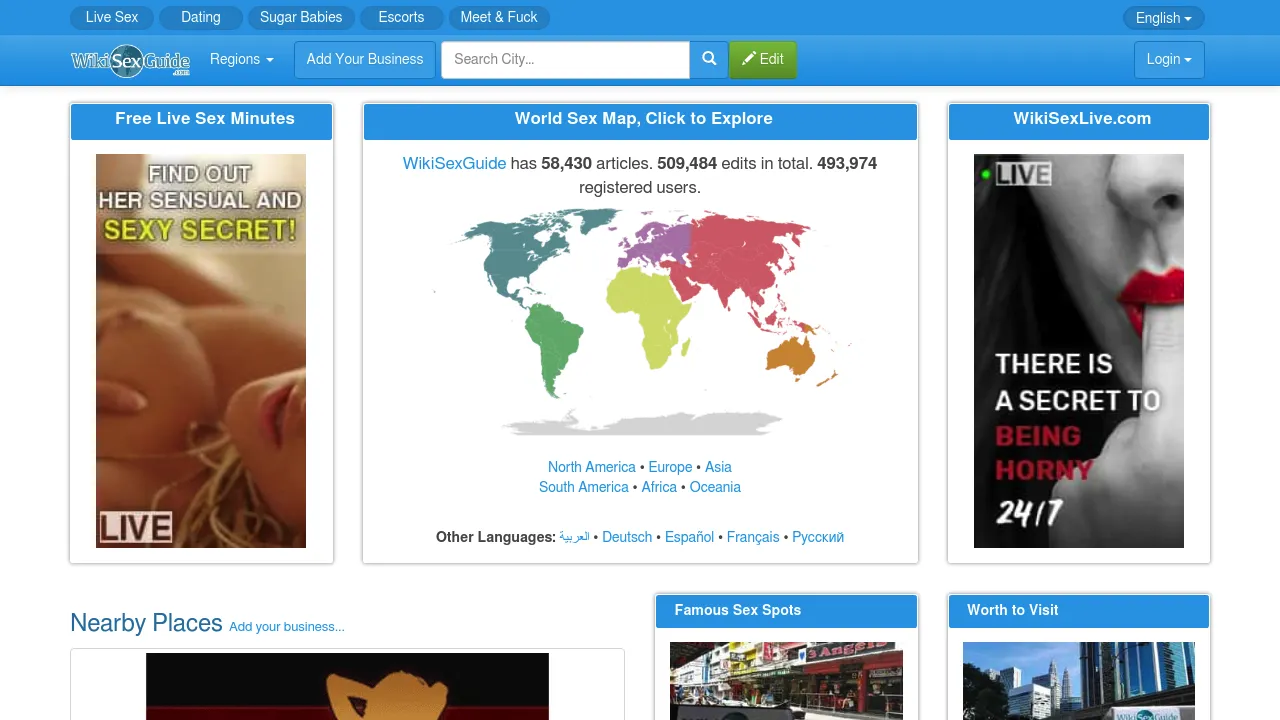Viewport: 1280px width, 720px height.
Task: Open the Login dropdown
Action: coord(1168,59)
